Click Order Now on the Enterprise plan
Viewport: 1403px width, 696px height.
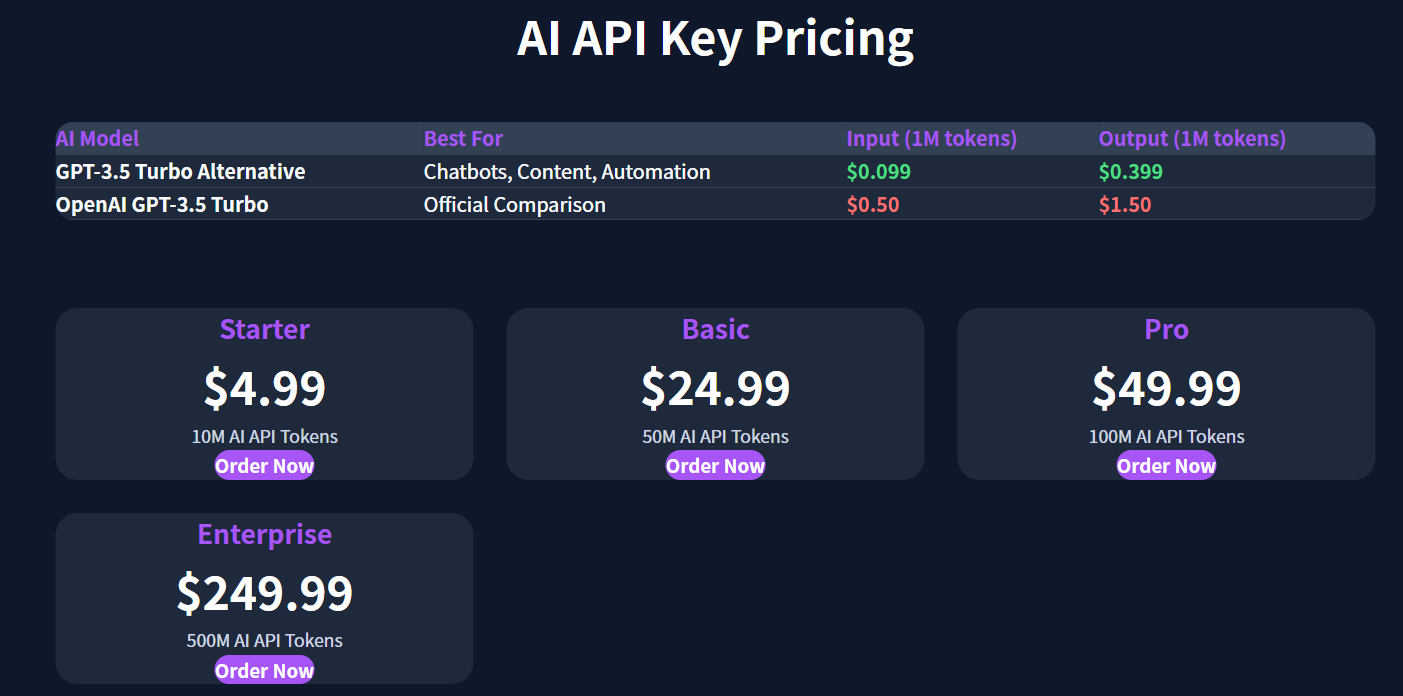pos(264,671)
